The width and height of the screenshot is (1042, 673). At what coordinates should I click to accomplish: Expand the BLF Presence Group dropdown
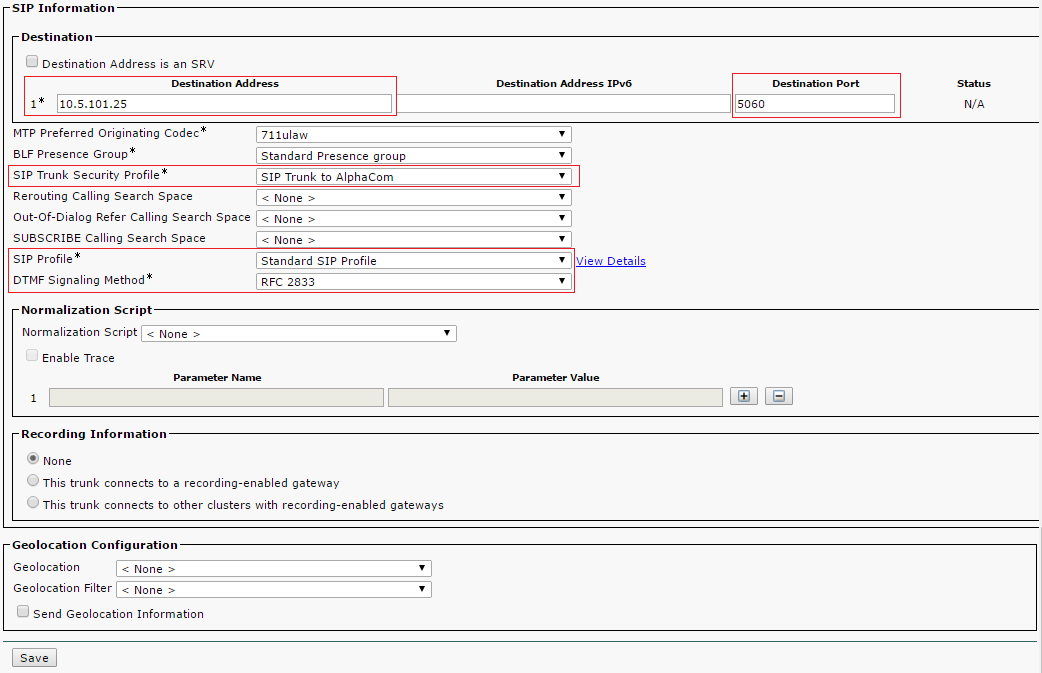click(x=413, y=155)
